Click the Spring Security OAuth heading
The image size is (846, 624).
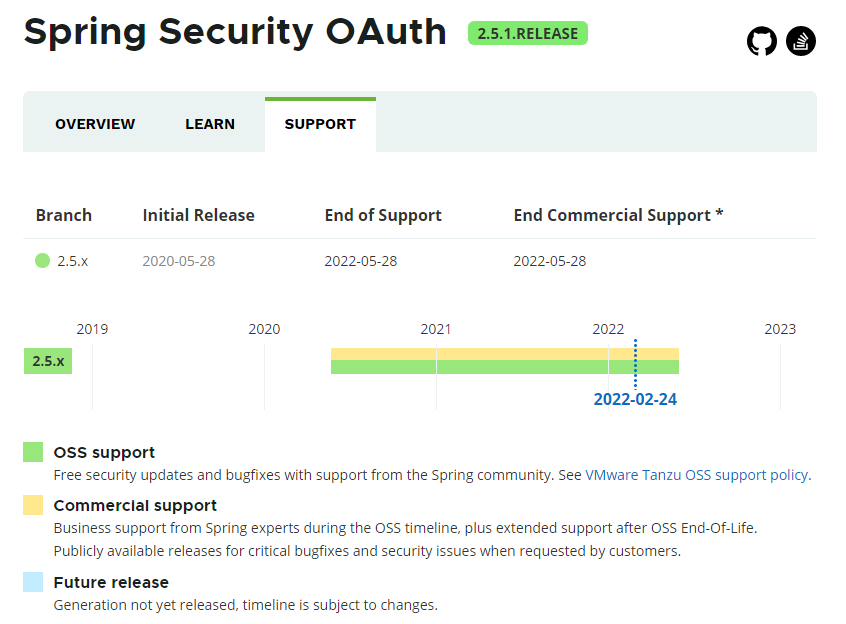(235, 32)
